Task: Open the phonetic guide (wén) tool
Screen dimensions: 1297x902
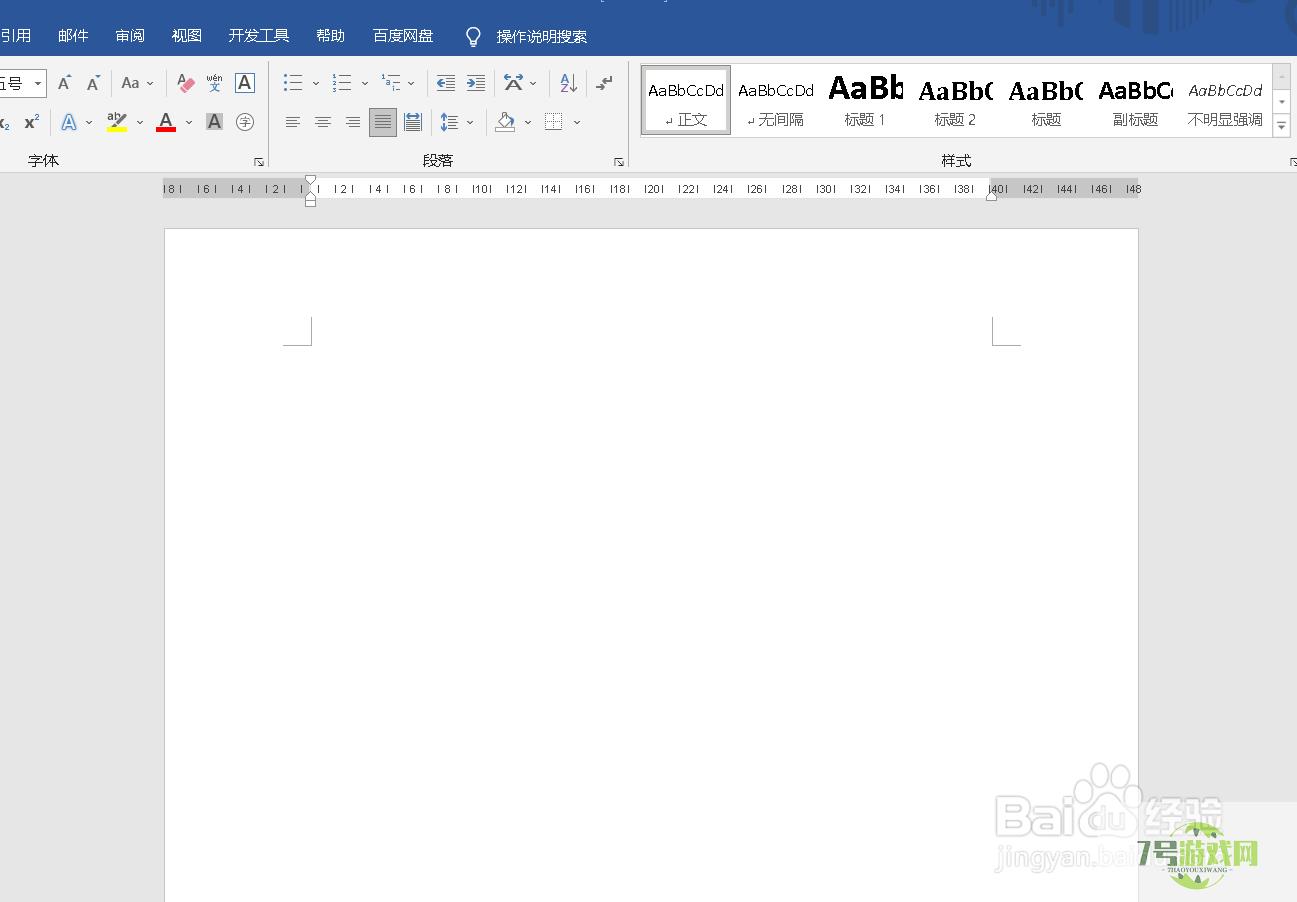Action: 215,83
